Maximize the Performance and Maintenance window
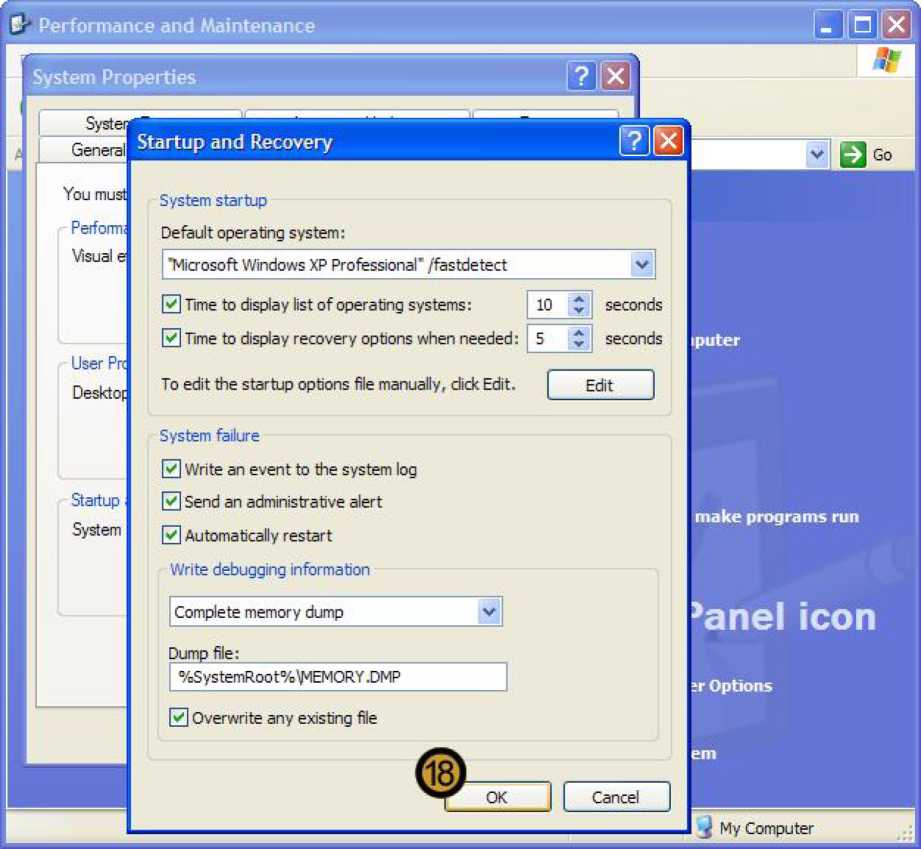This screenshot has width=921, height=849. point(862,25)
